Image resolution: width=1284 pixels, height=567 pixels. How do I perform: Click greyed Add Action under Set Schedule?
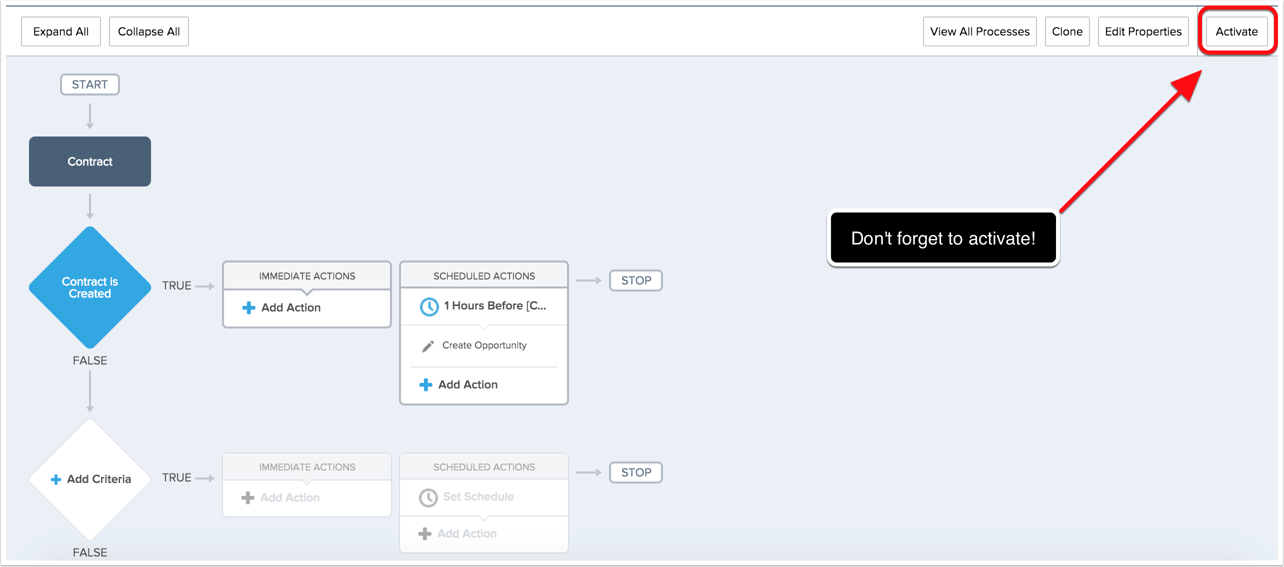pos(467,534)
